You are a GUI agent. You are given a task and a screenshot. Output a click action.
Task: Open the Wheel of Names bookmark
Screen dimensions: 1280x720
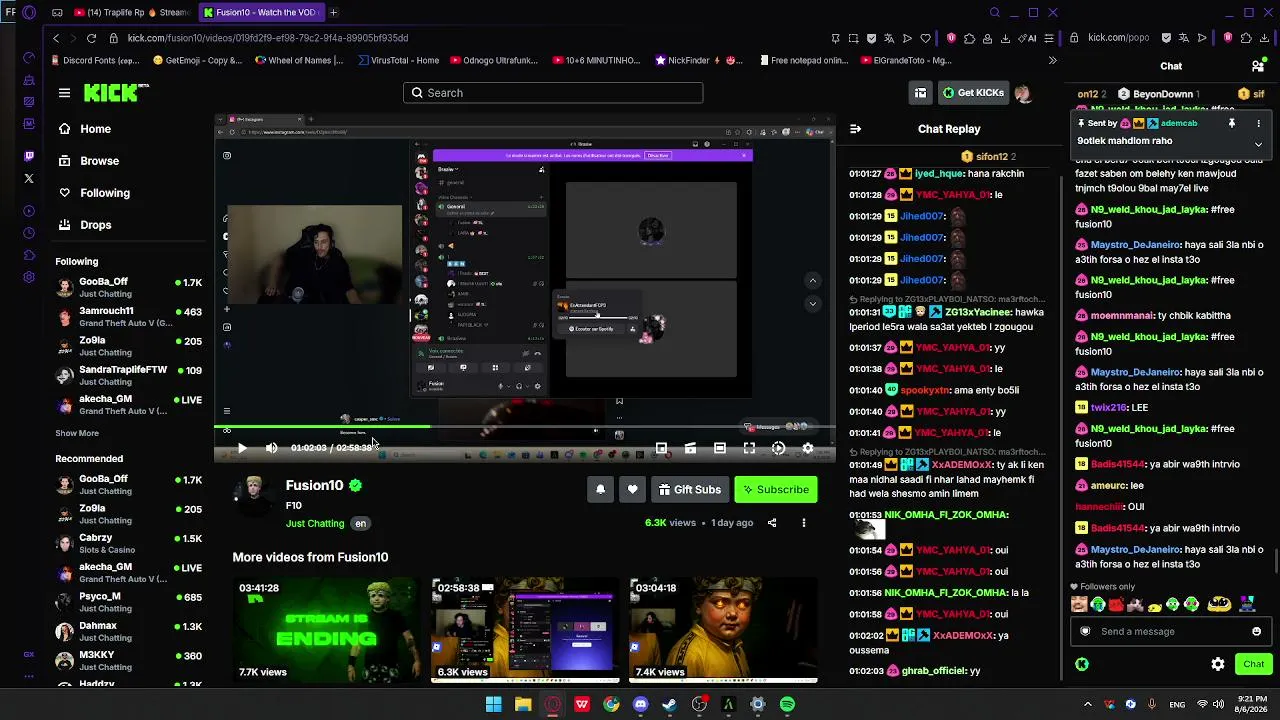(299, 60)
